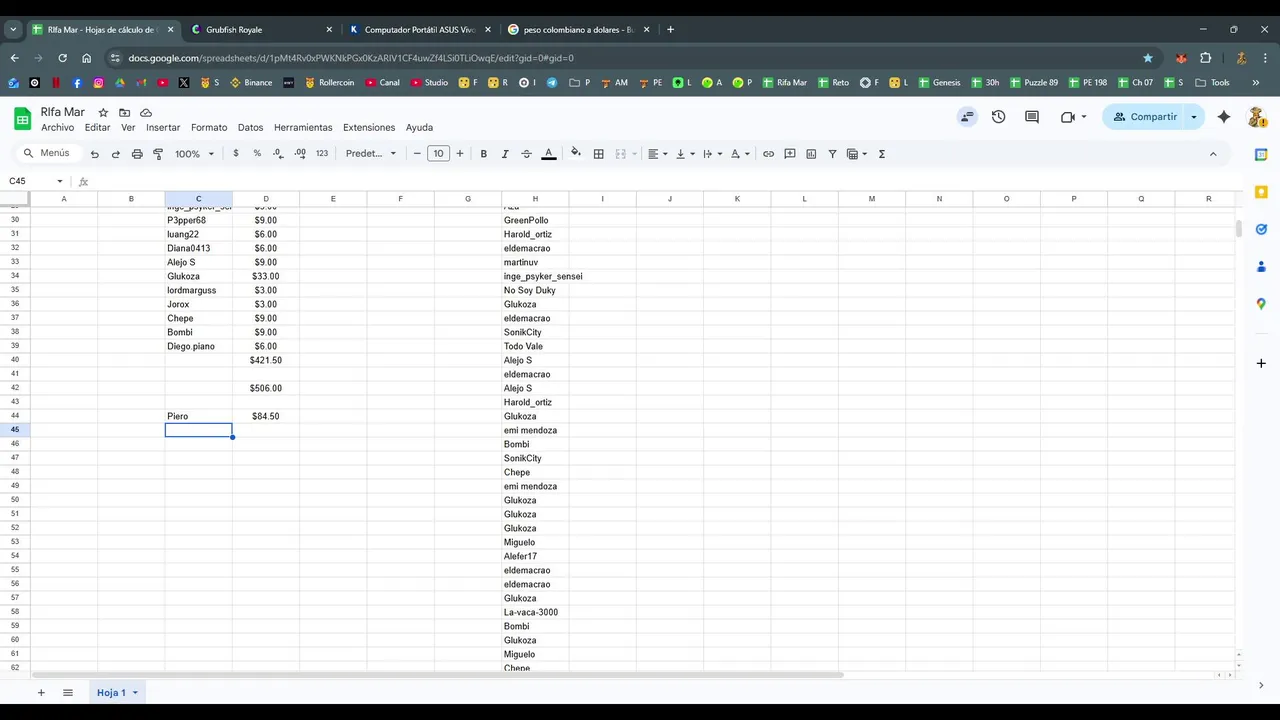Toggle bold formatting

coord(484,154)
